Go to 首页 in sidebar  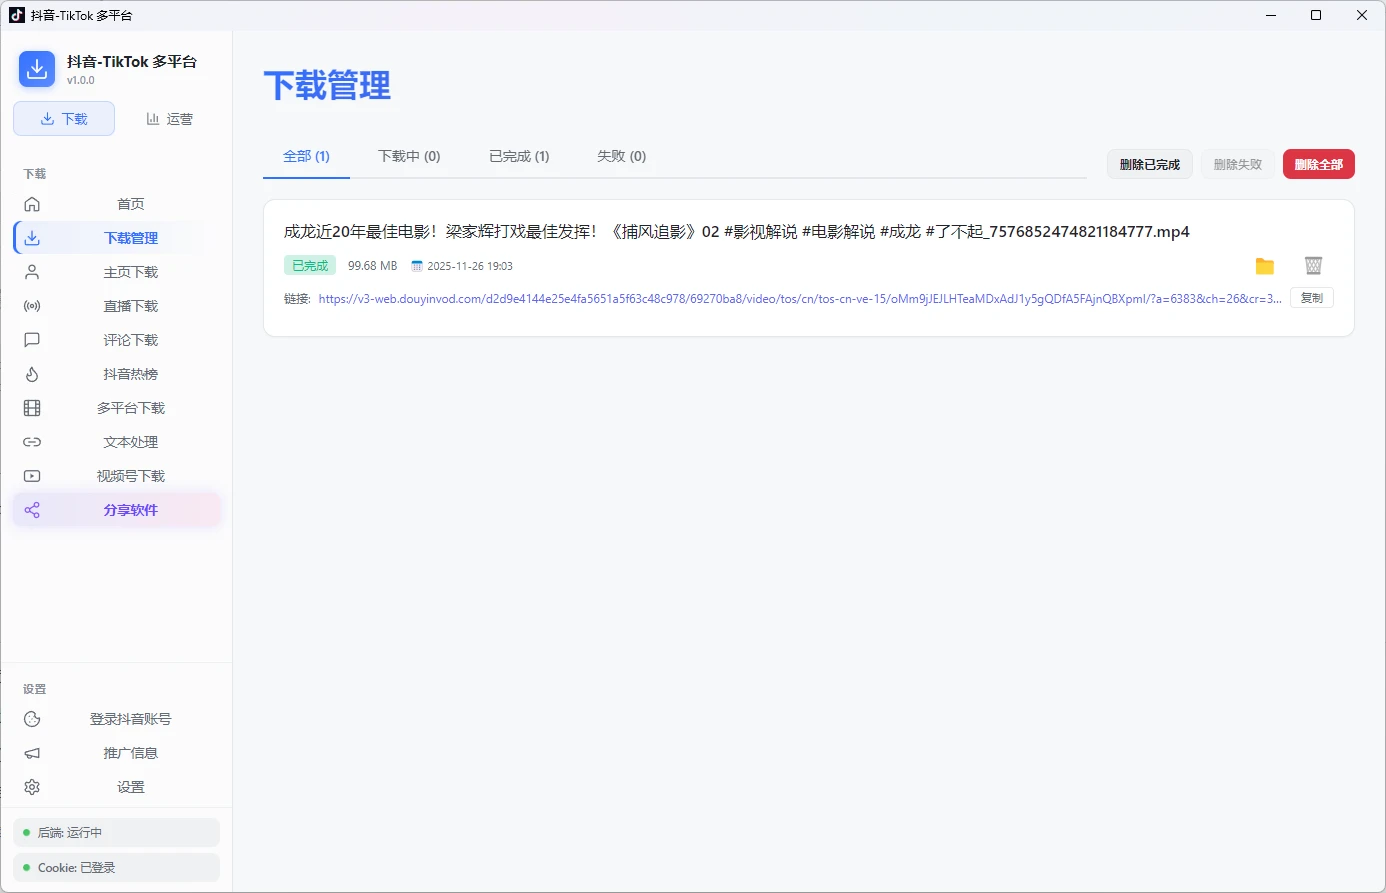(116, 204)
